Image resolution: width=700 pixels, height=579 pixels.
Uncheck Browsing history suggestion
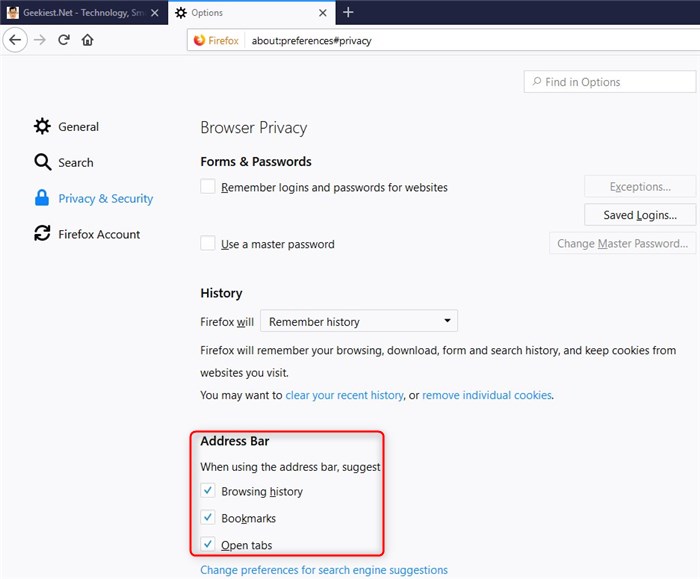pos(208,491)
